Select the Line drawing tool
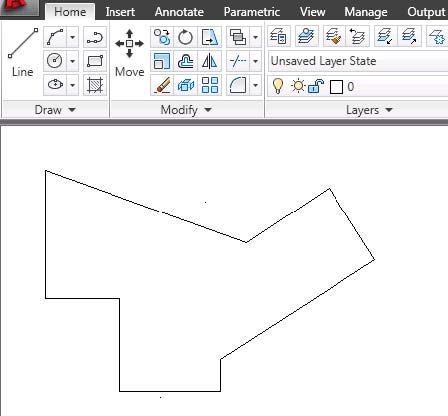The height and width of the screenshot is (416, 448). [23, 53]
